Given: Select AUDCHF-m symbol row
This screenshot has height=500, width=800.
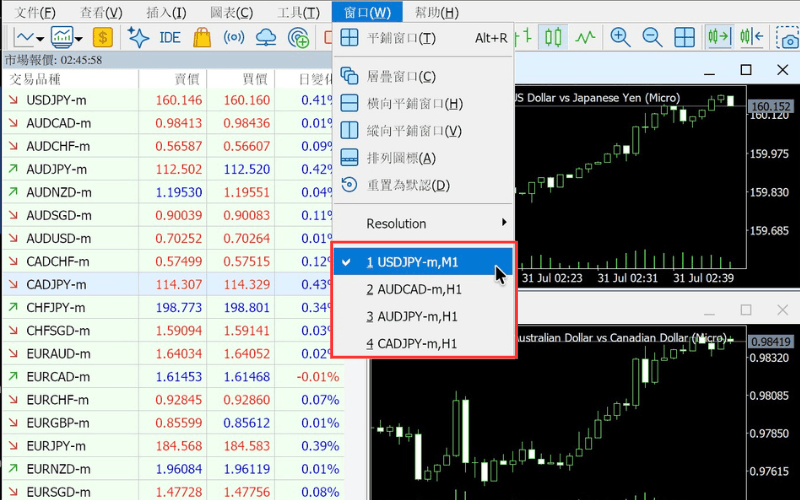Looking at the screenshot, I should click(x=169, y=146).
